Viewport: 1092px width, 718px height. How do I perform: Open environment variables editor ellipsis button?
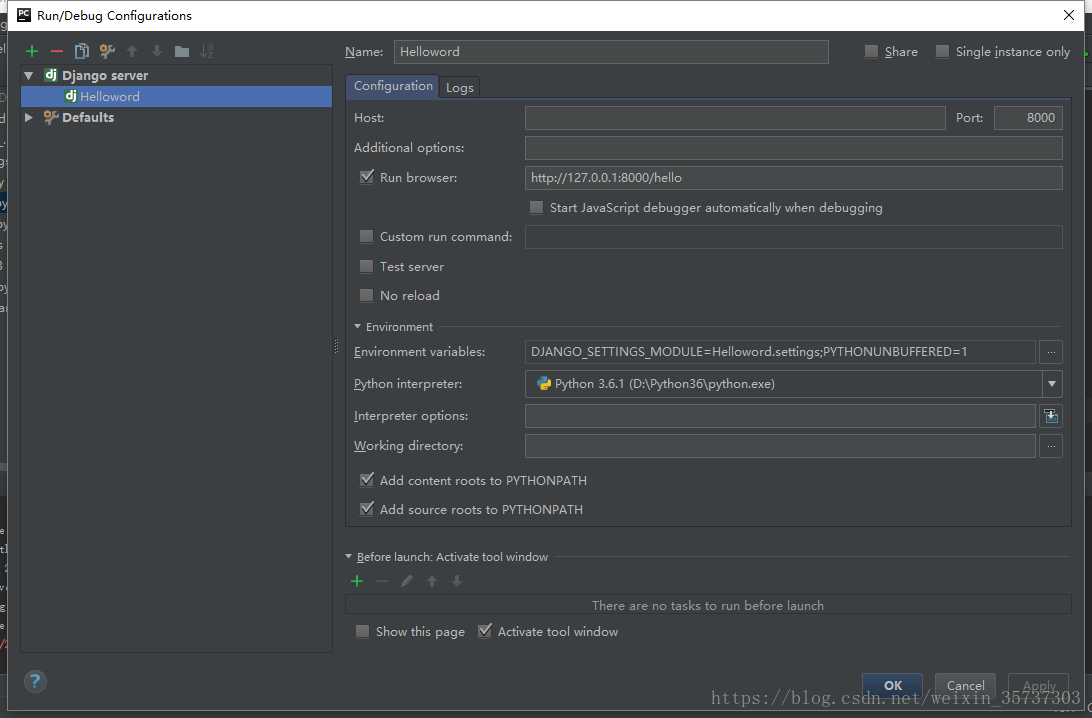pos(1051,352)
